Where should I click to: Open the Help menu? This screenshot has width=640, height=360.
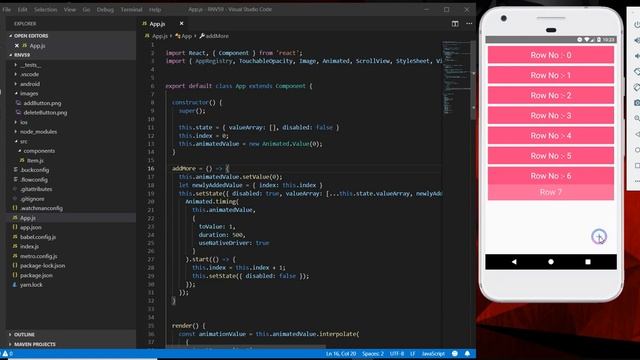pos(155,9)
